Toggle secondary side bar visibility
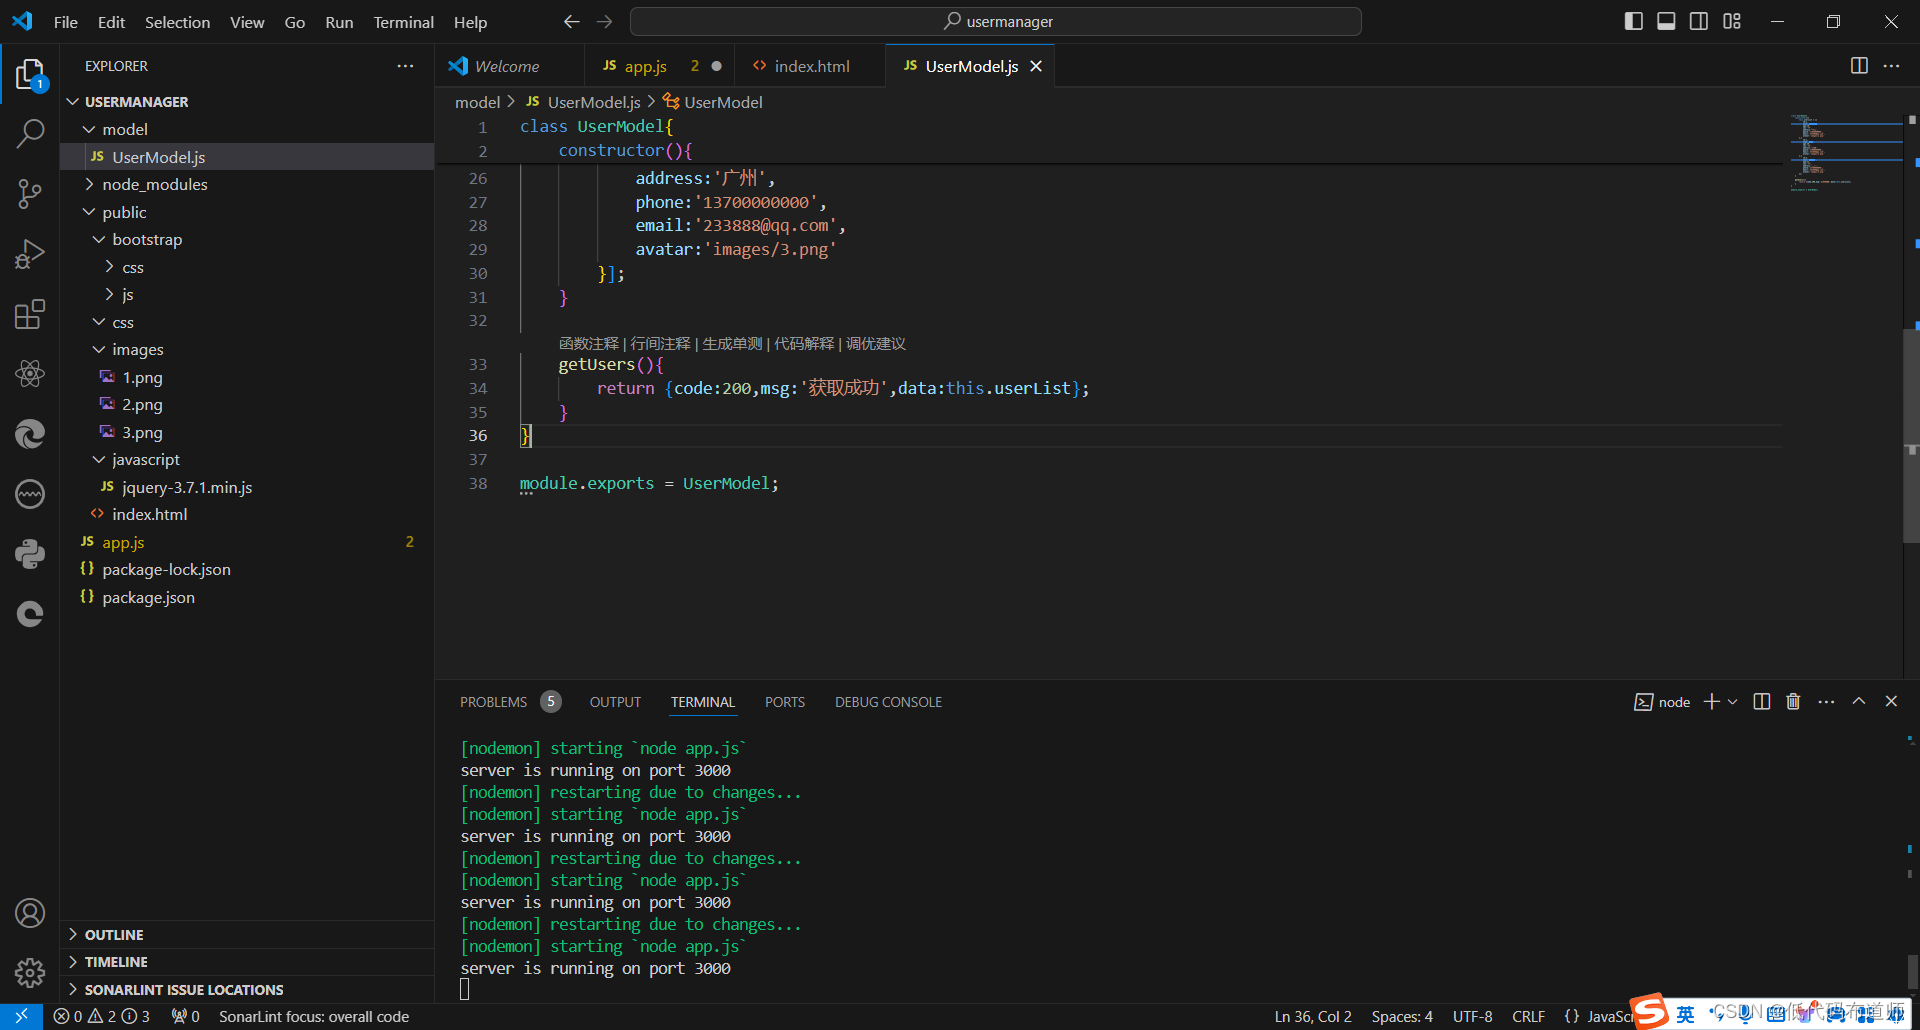This screenshot has height=1030, width=1920. 1699,21
